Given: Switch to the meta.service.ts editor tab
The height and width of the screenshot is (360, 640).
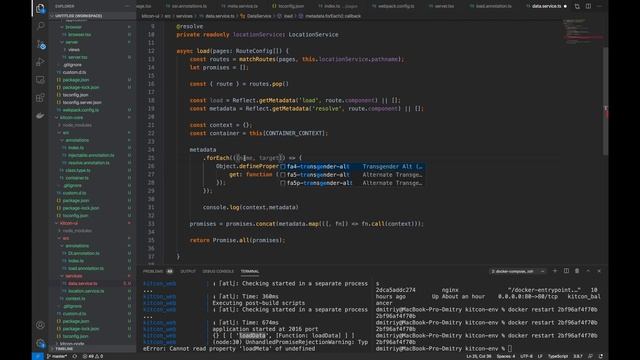Looking at the screenshot, I should click(x=240, y=7).
